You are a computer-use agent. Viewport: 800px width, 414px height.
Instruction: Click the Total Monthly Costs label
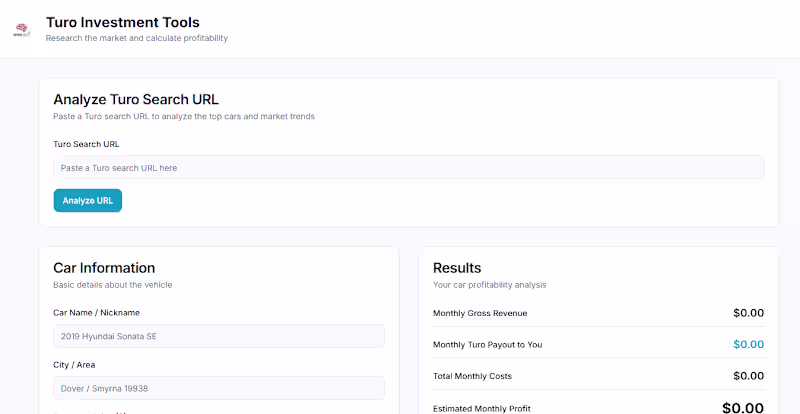(472, 376)
